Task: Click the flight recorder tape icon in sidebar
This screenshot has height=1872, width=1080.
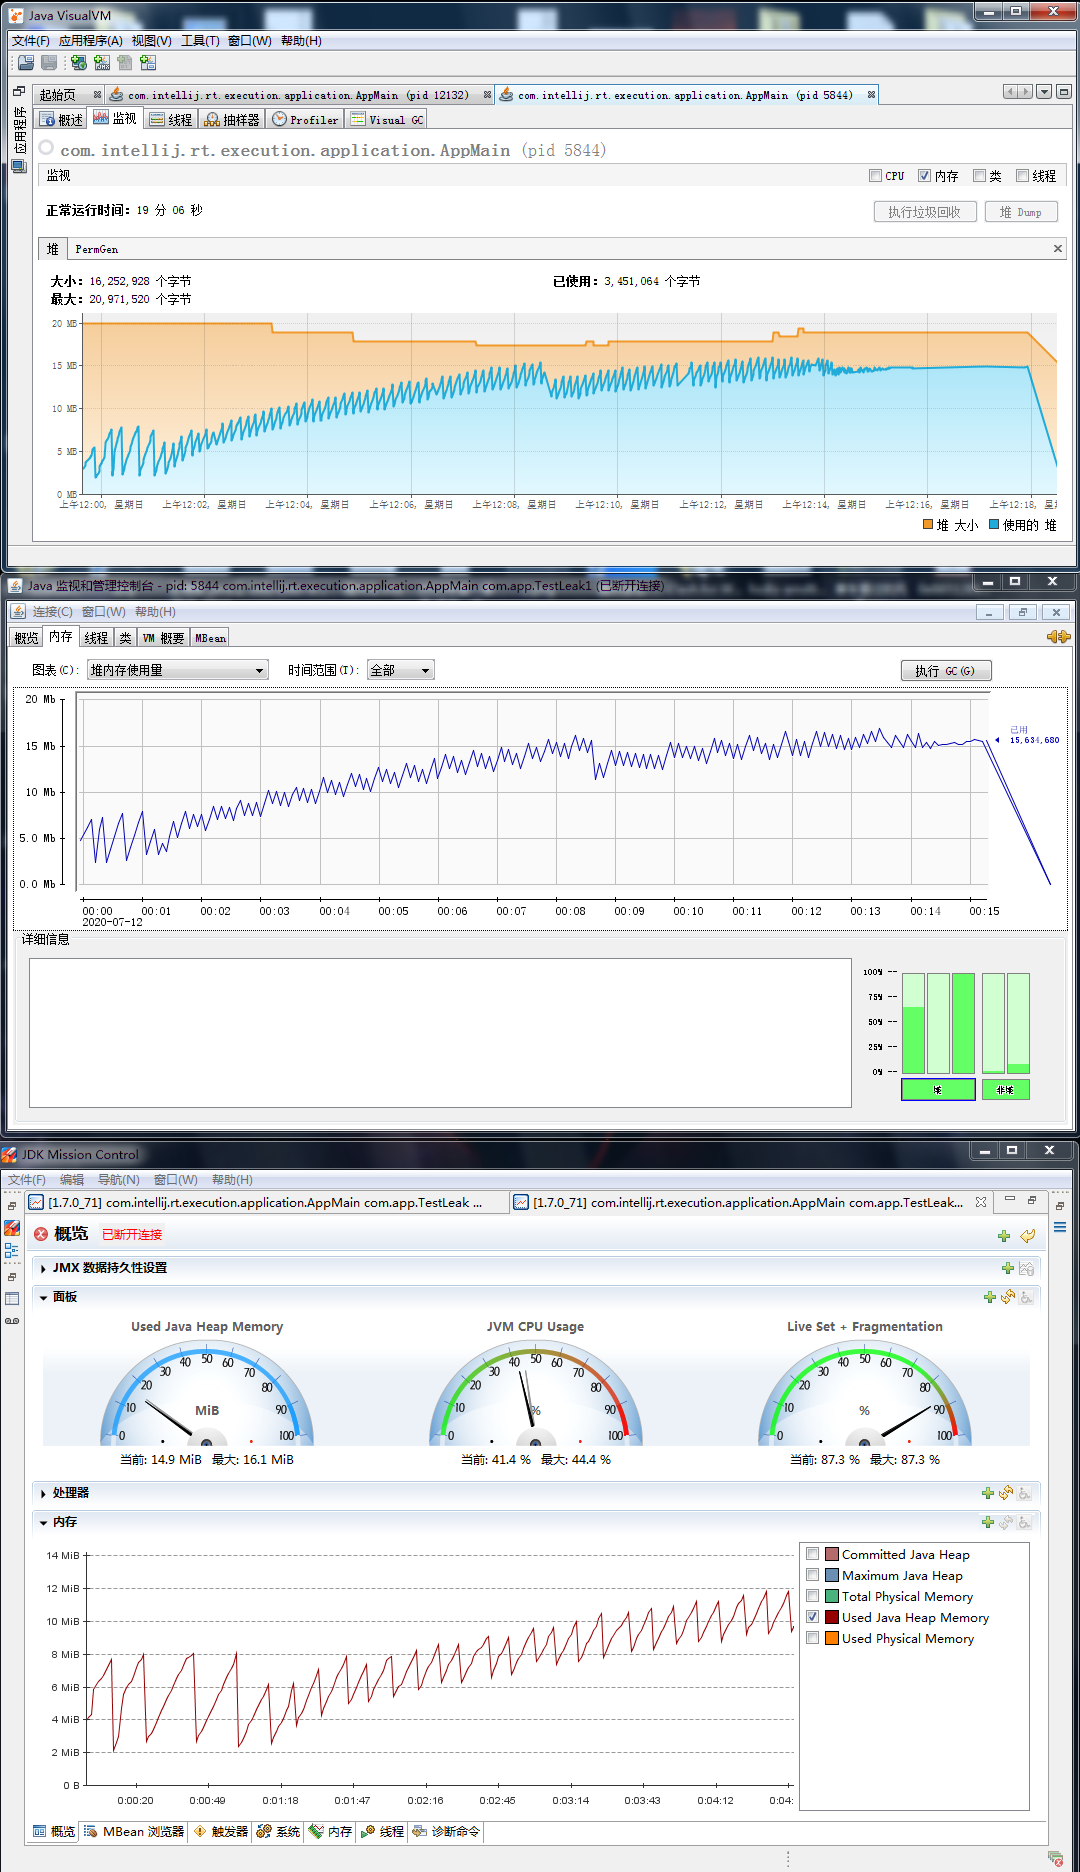Action: (x=12, y=1321)
